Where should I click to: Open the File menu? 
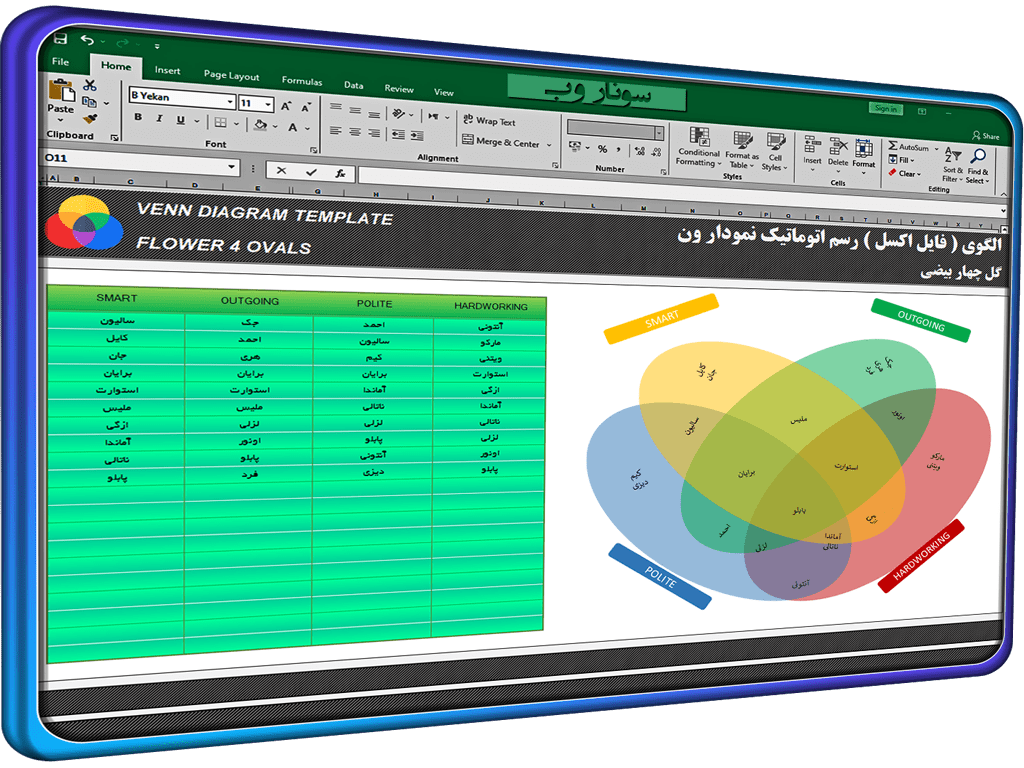click(x=61, y=61)
